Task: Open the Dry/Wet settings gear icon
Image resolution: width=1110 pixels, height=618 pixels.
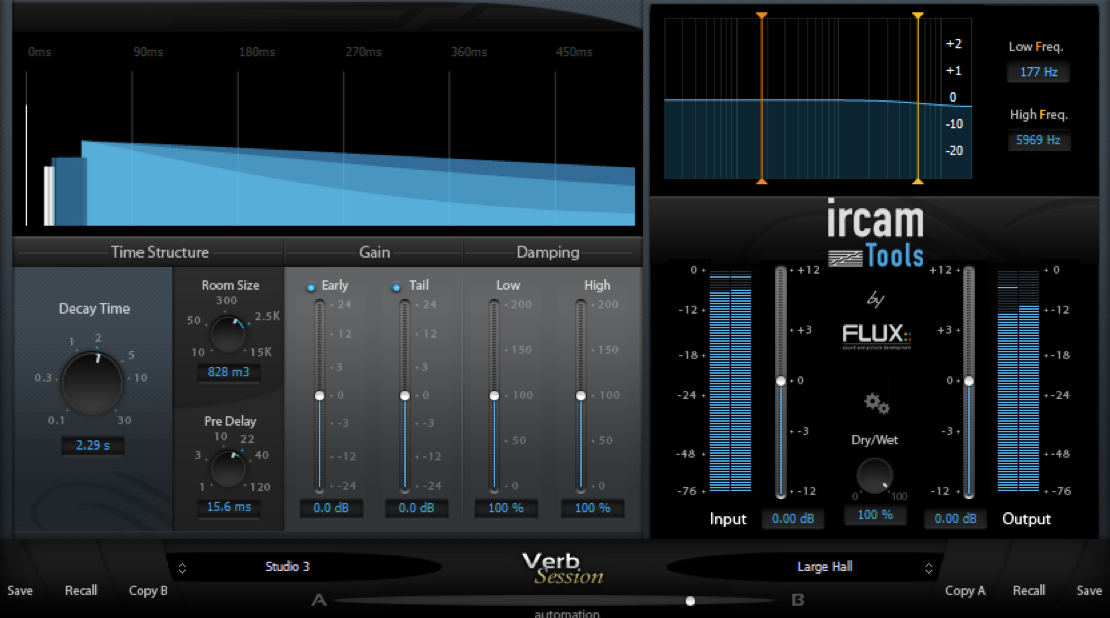Action: 876,404
